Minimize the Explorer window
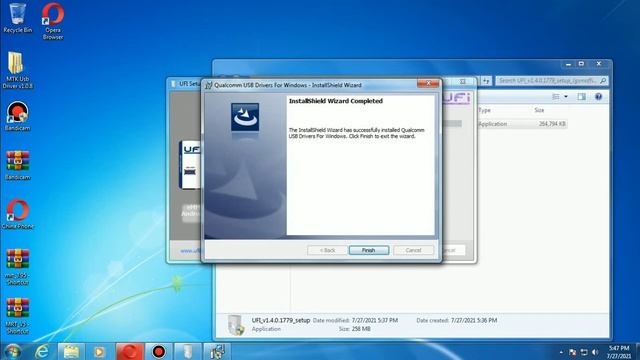The image size is (640, 360). (568, 64)
